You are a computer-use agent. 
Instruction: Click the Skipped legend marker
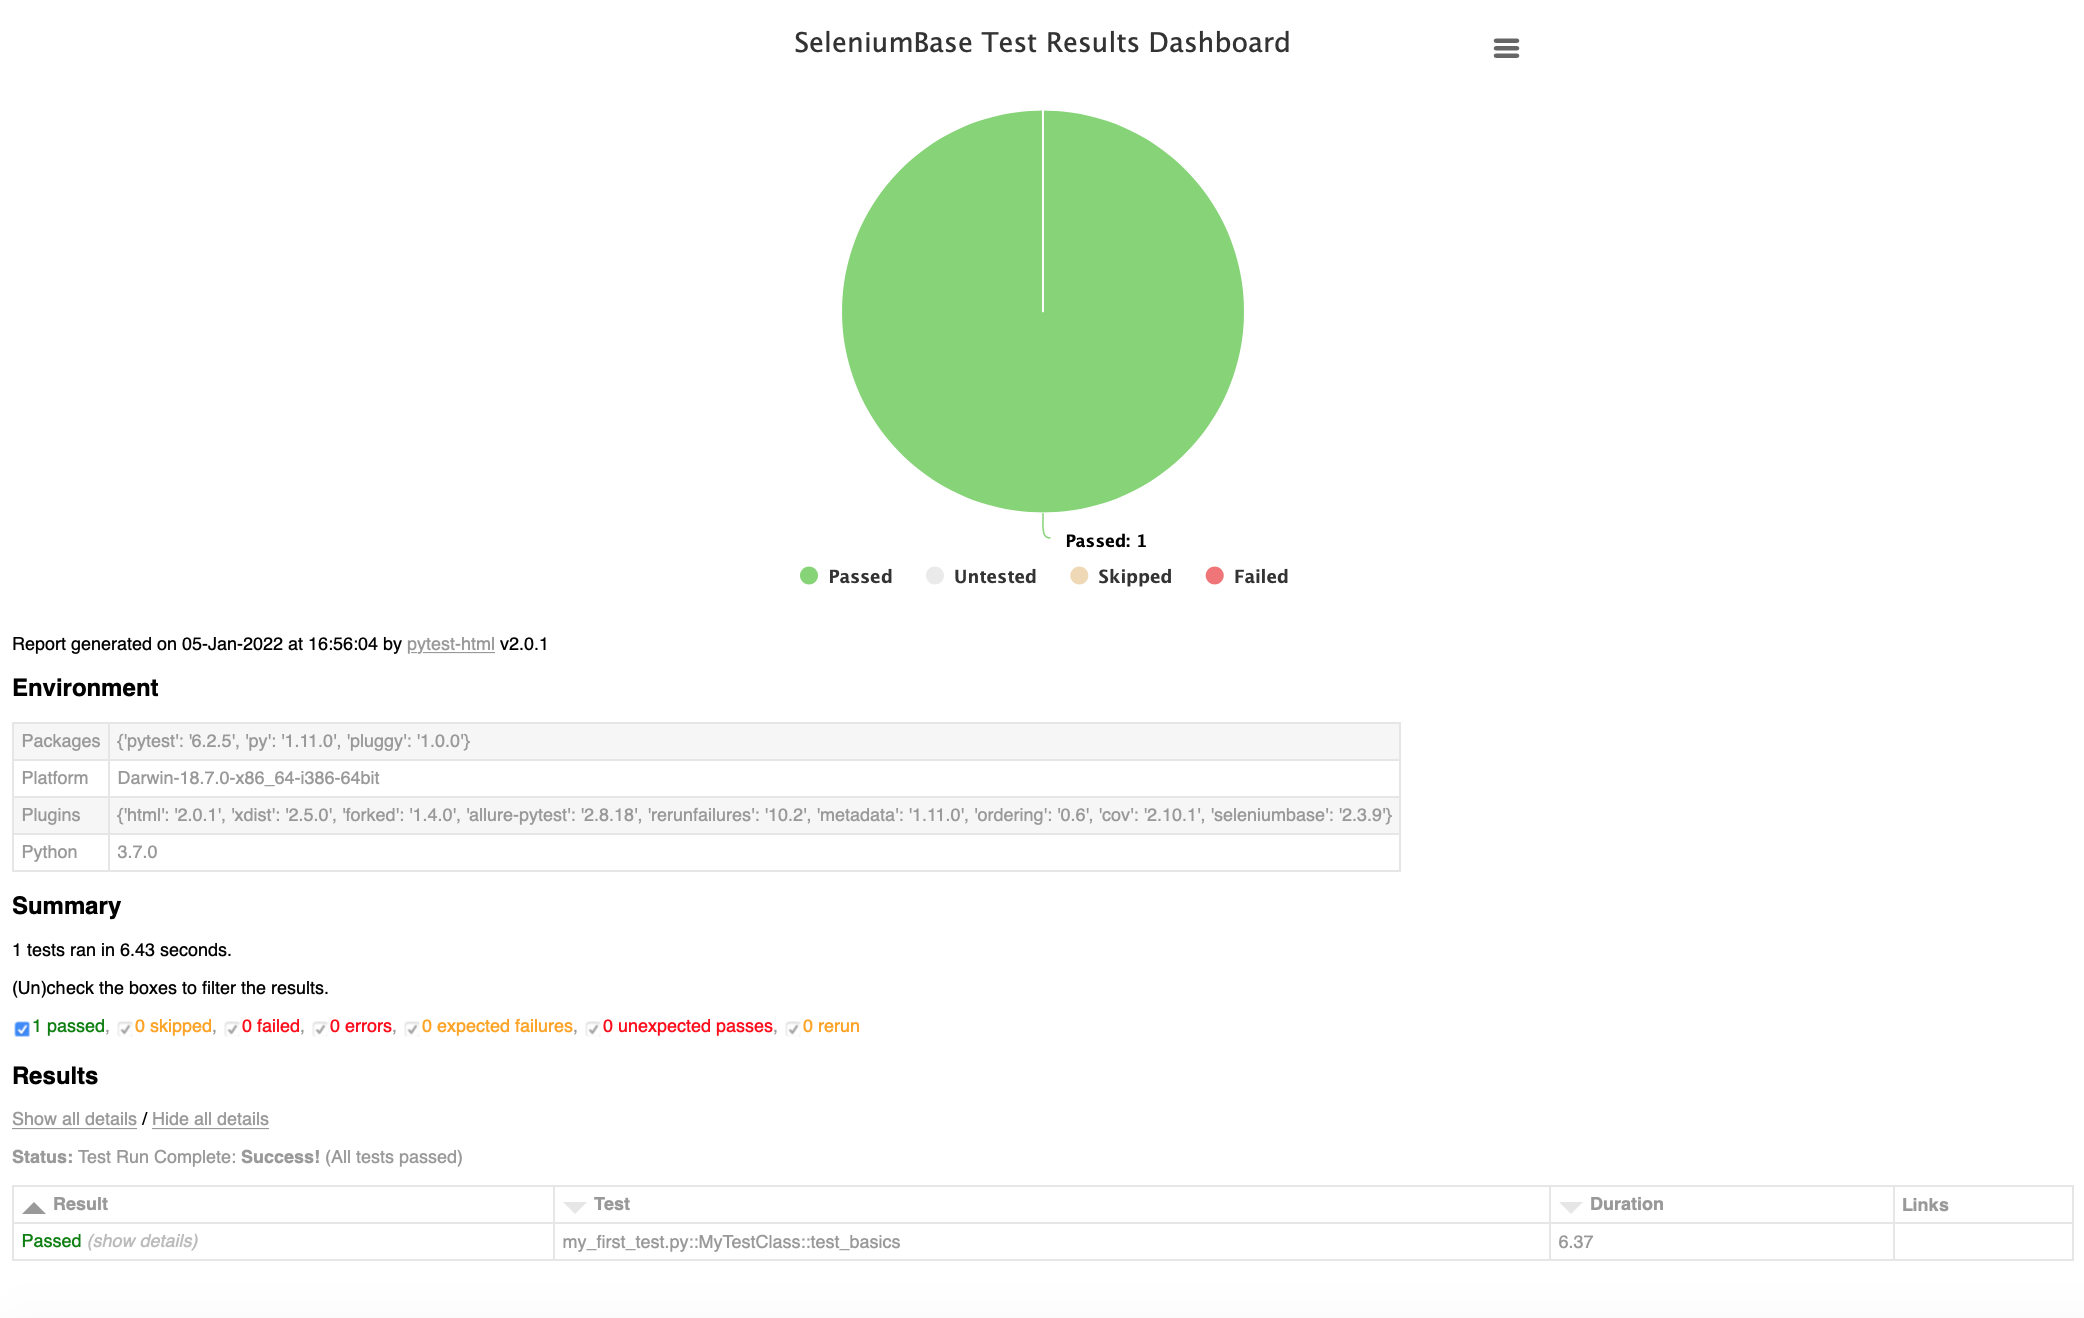1079,576
